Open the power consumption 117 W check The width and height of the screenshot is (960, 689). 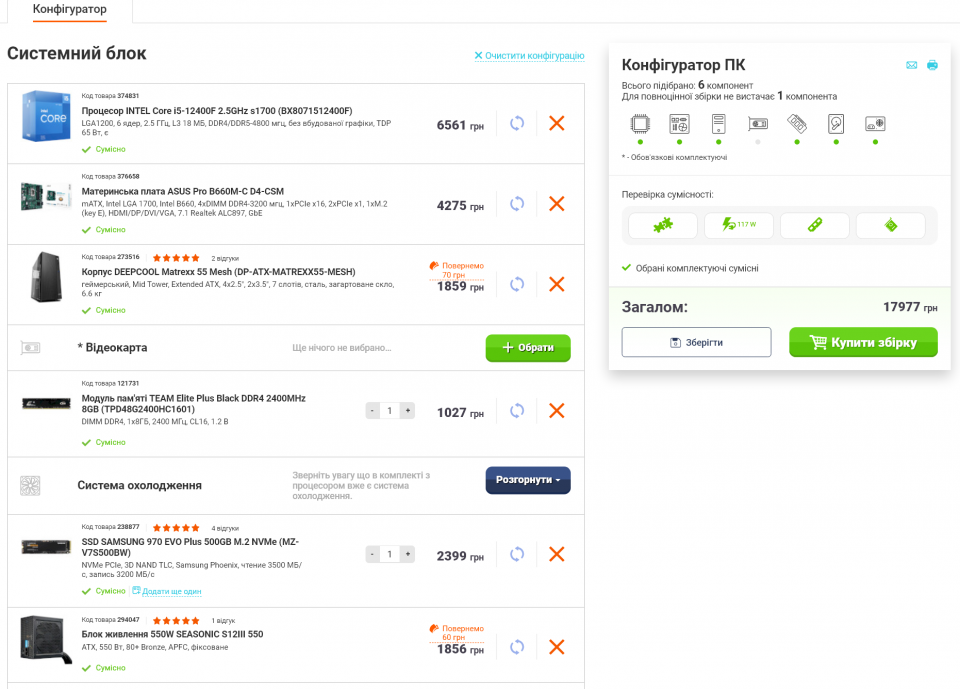[x=739, y=225]
